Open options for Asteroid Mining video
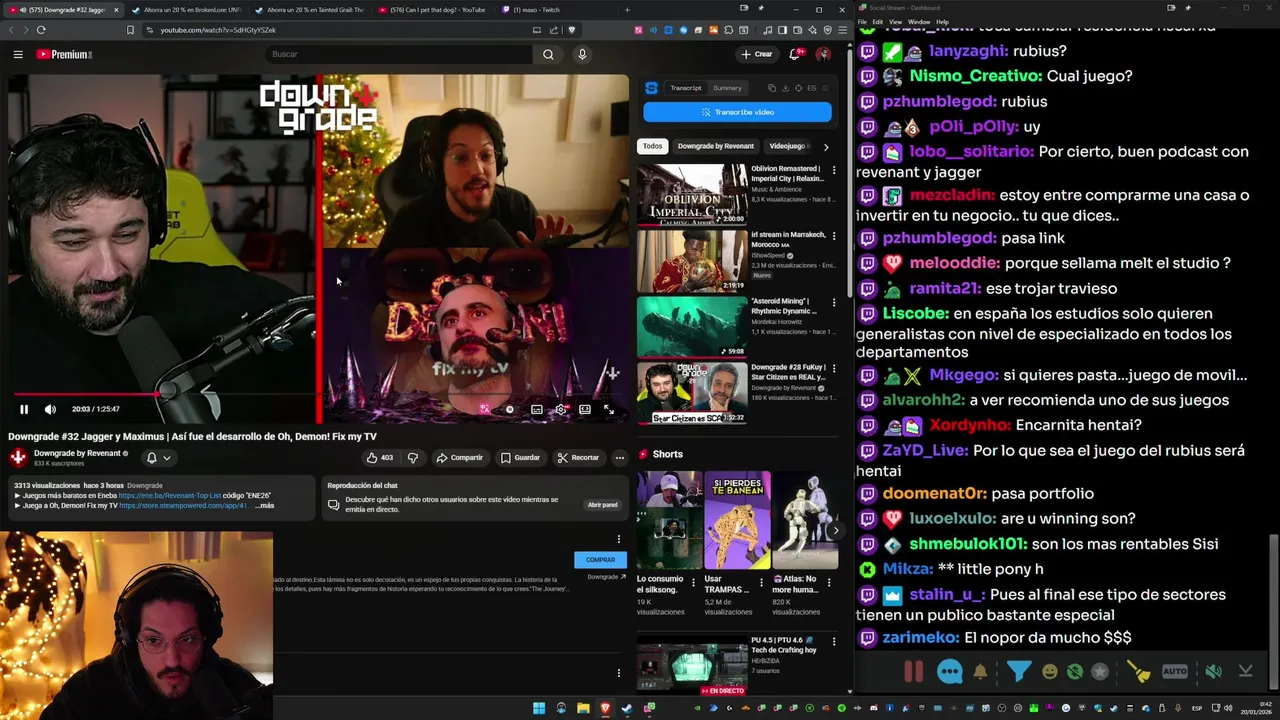Viewport: 1280px width, 720px height. point(834,302)
